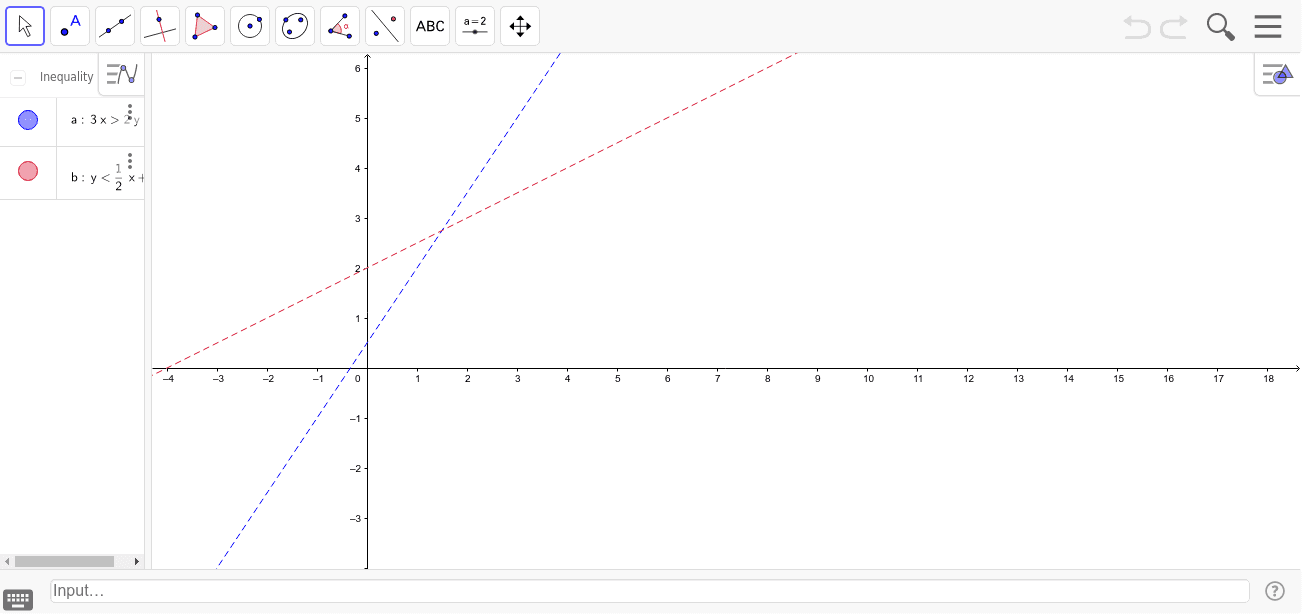Click the Input field
The image size is (1302, 614).
click(x=650, y=591)
